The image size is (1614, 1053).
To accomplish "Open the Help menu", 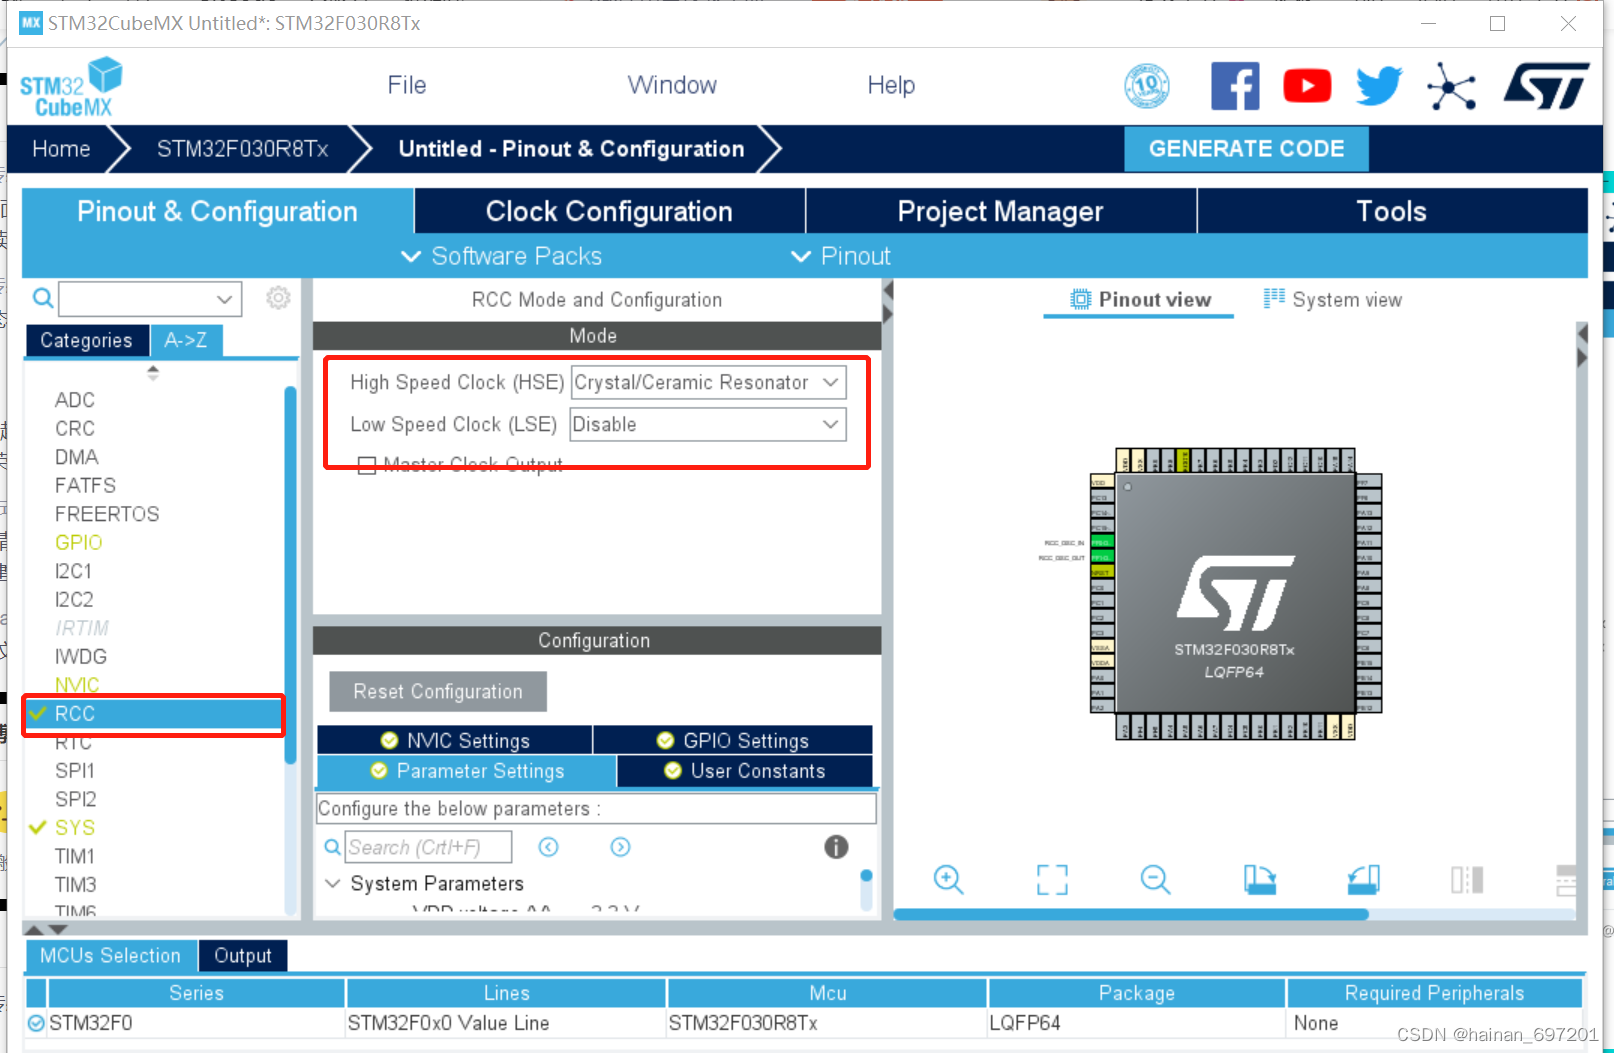I will click(x=891, y=85).
